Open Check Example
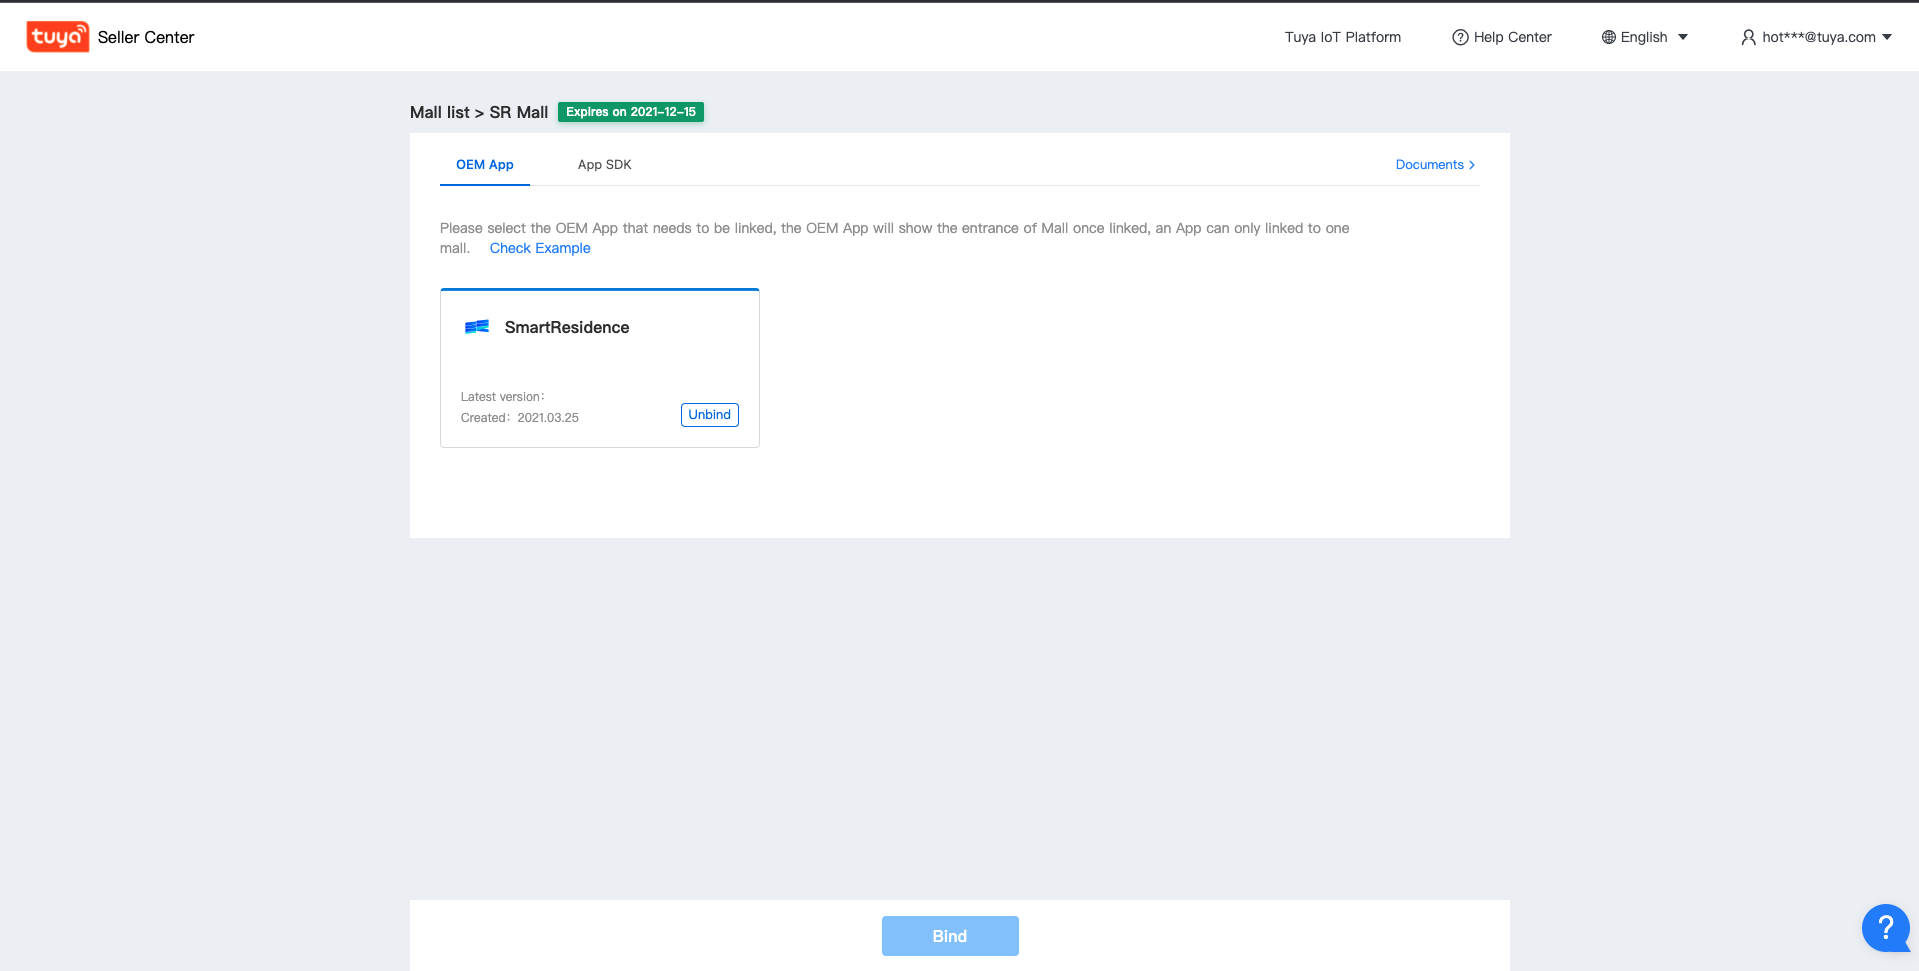The height and width of the screenshot is (971, 1919). 539,248
